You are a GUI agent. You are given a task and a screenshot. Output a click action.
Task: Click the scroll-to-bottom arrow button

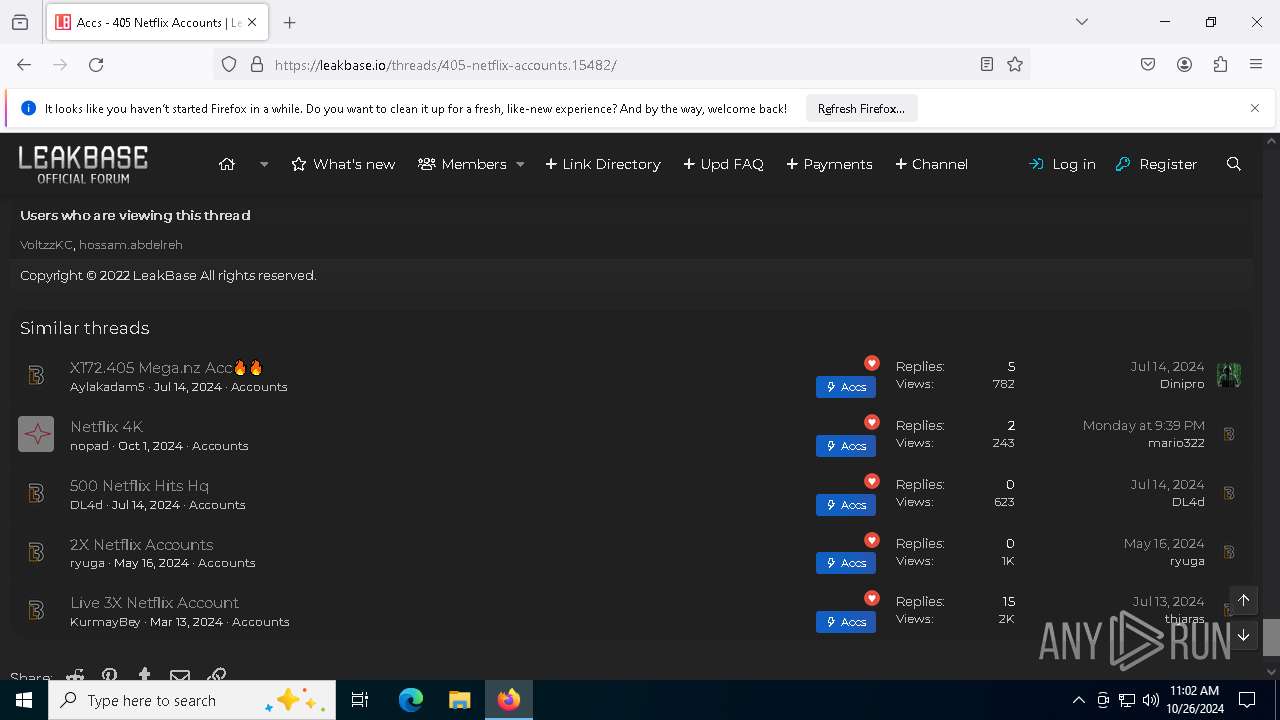(1244, 635)
